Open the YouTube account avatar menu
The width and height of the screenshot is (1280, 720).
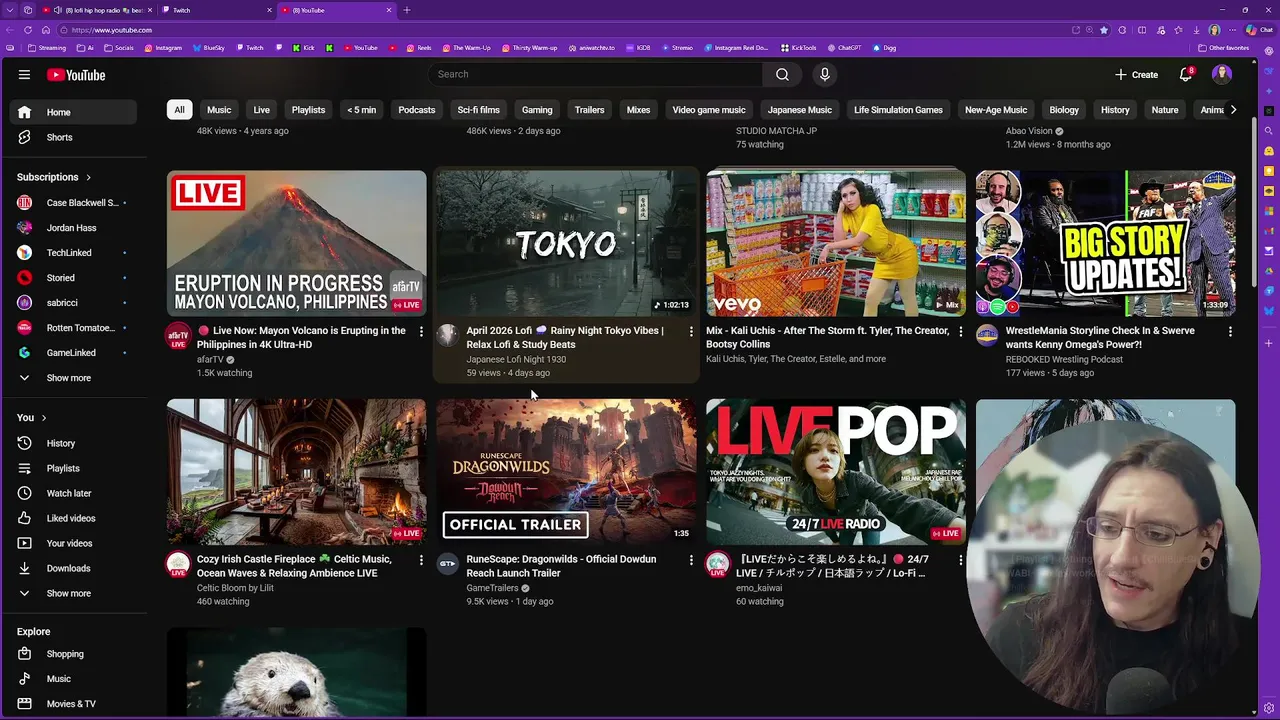[1222, 74]
